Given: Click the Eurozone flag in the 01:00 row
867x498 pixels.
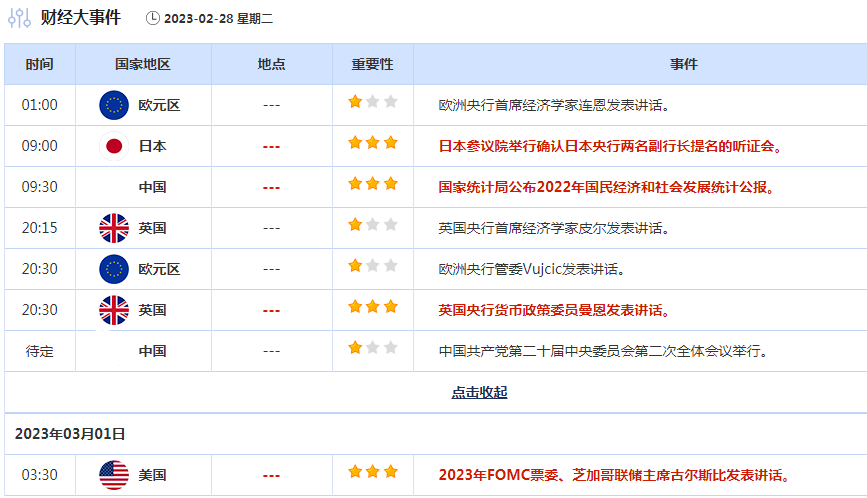Looking at the screenshot, I should coord(114,105).
